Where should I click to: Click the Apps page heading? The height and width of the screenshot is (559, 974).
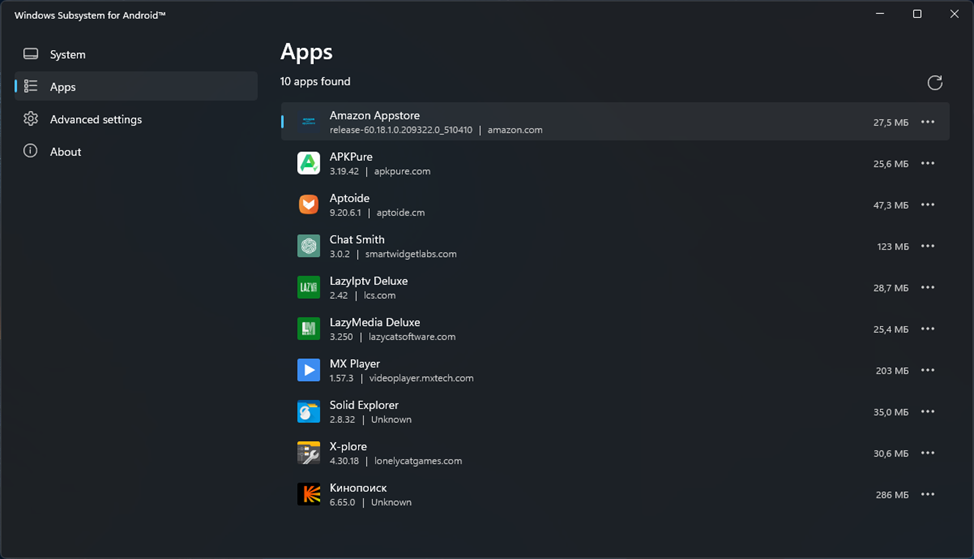tap(306, 52)
